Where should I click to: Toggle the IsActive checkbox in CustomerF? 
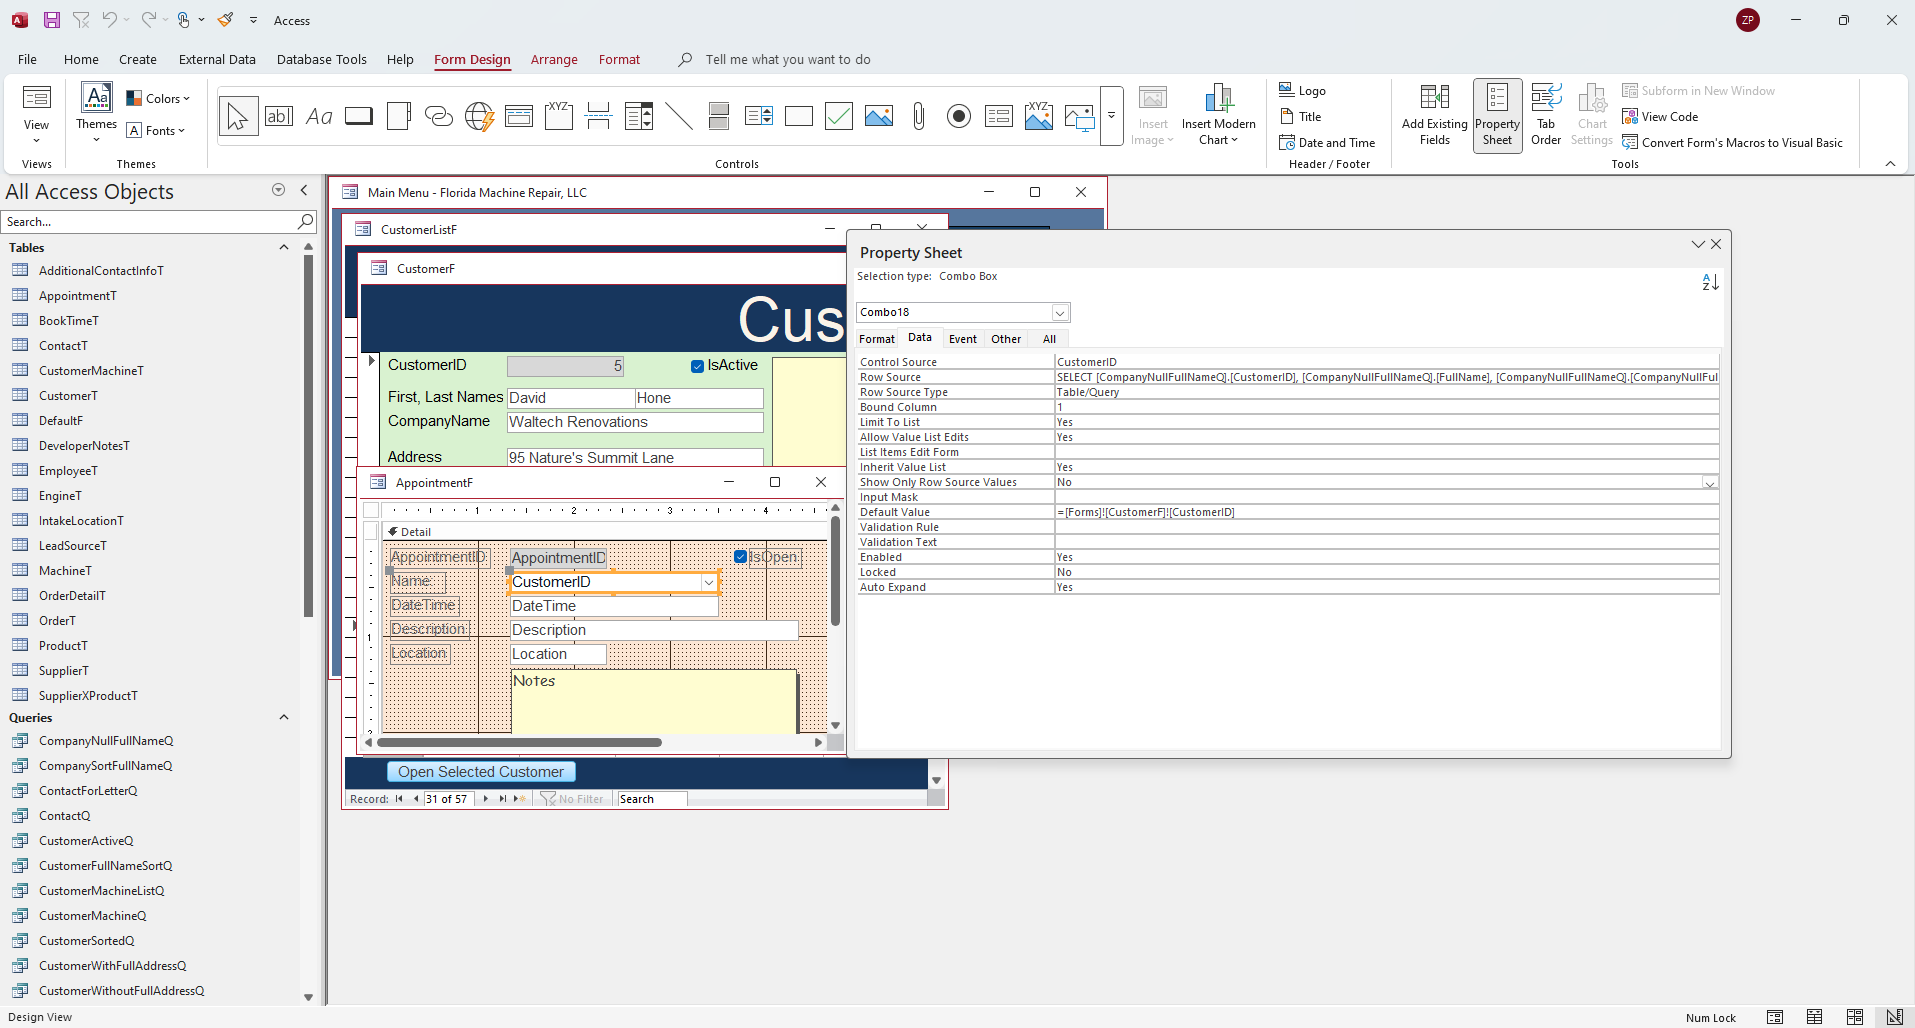pos(697,366)
